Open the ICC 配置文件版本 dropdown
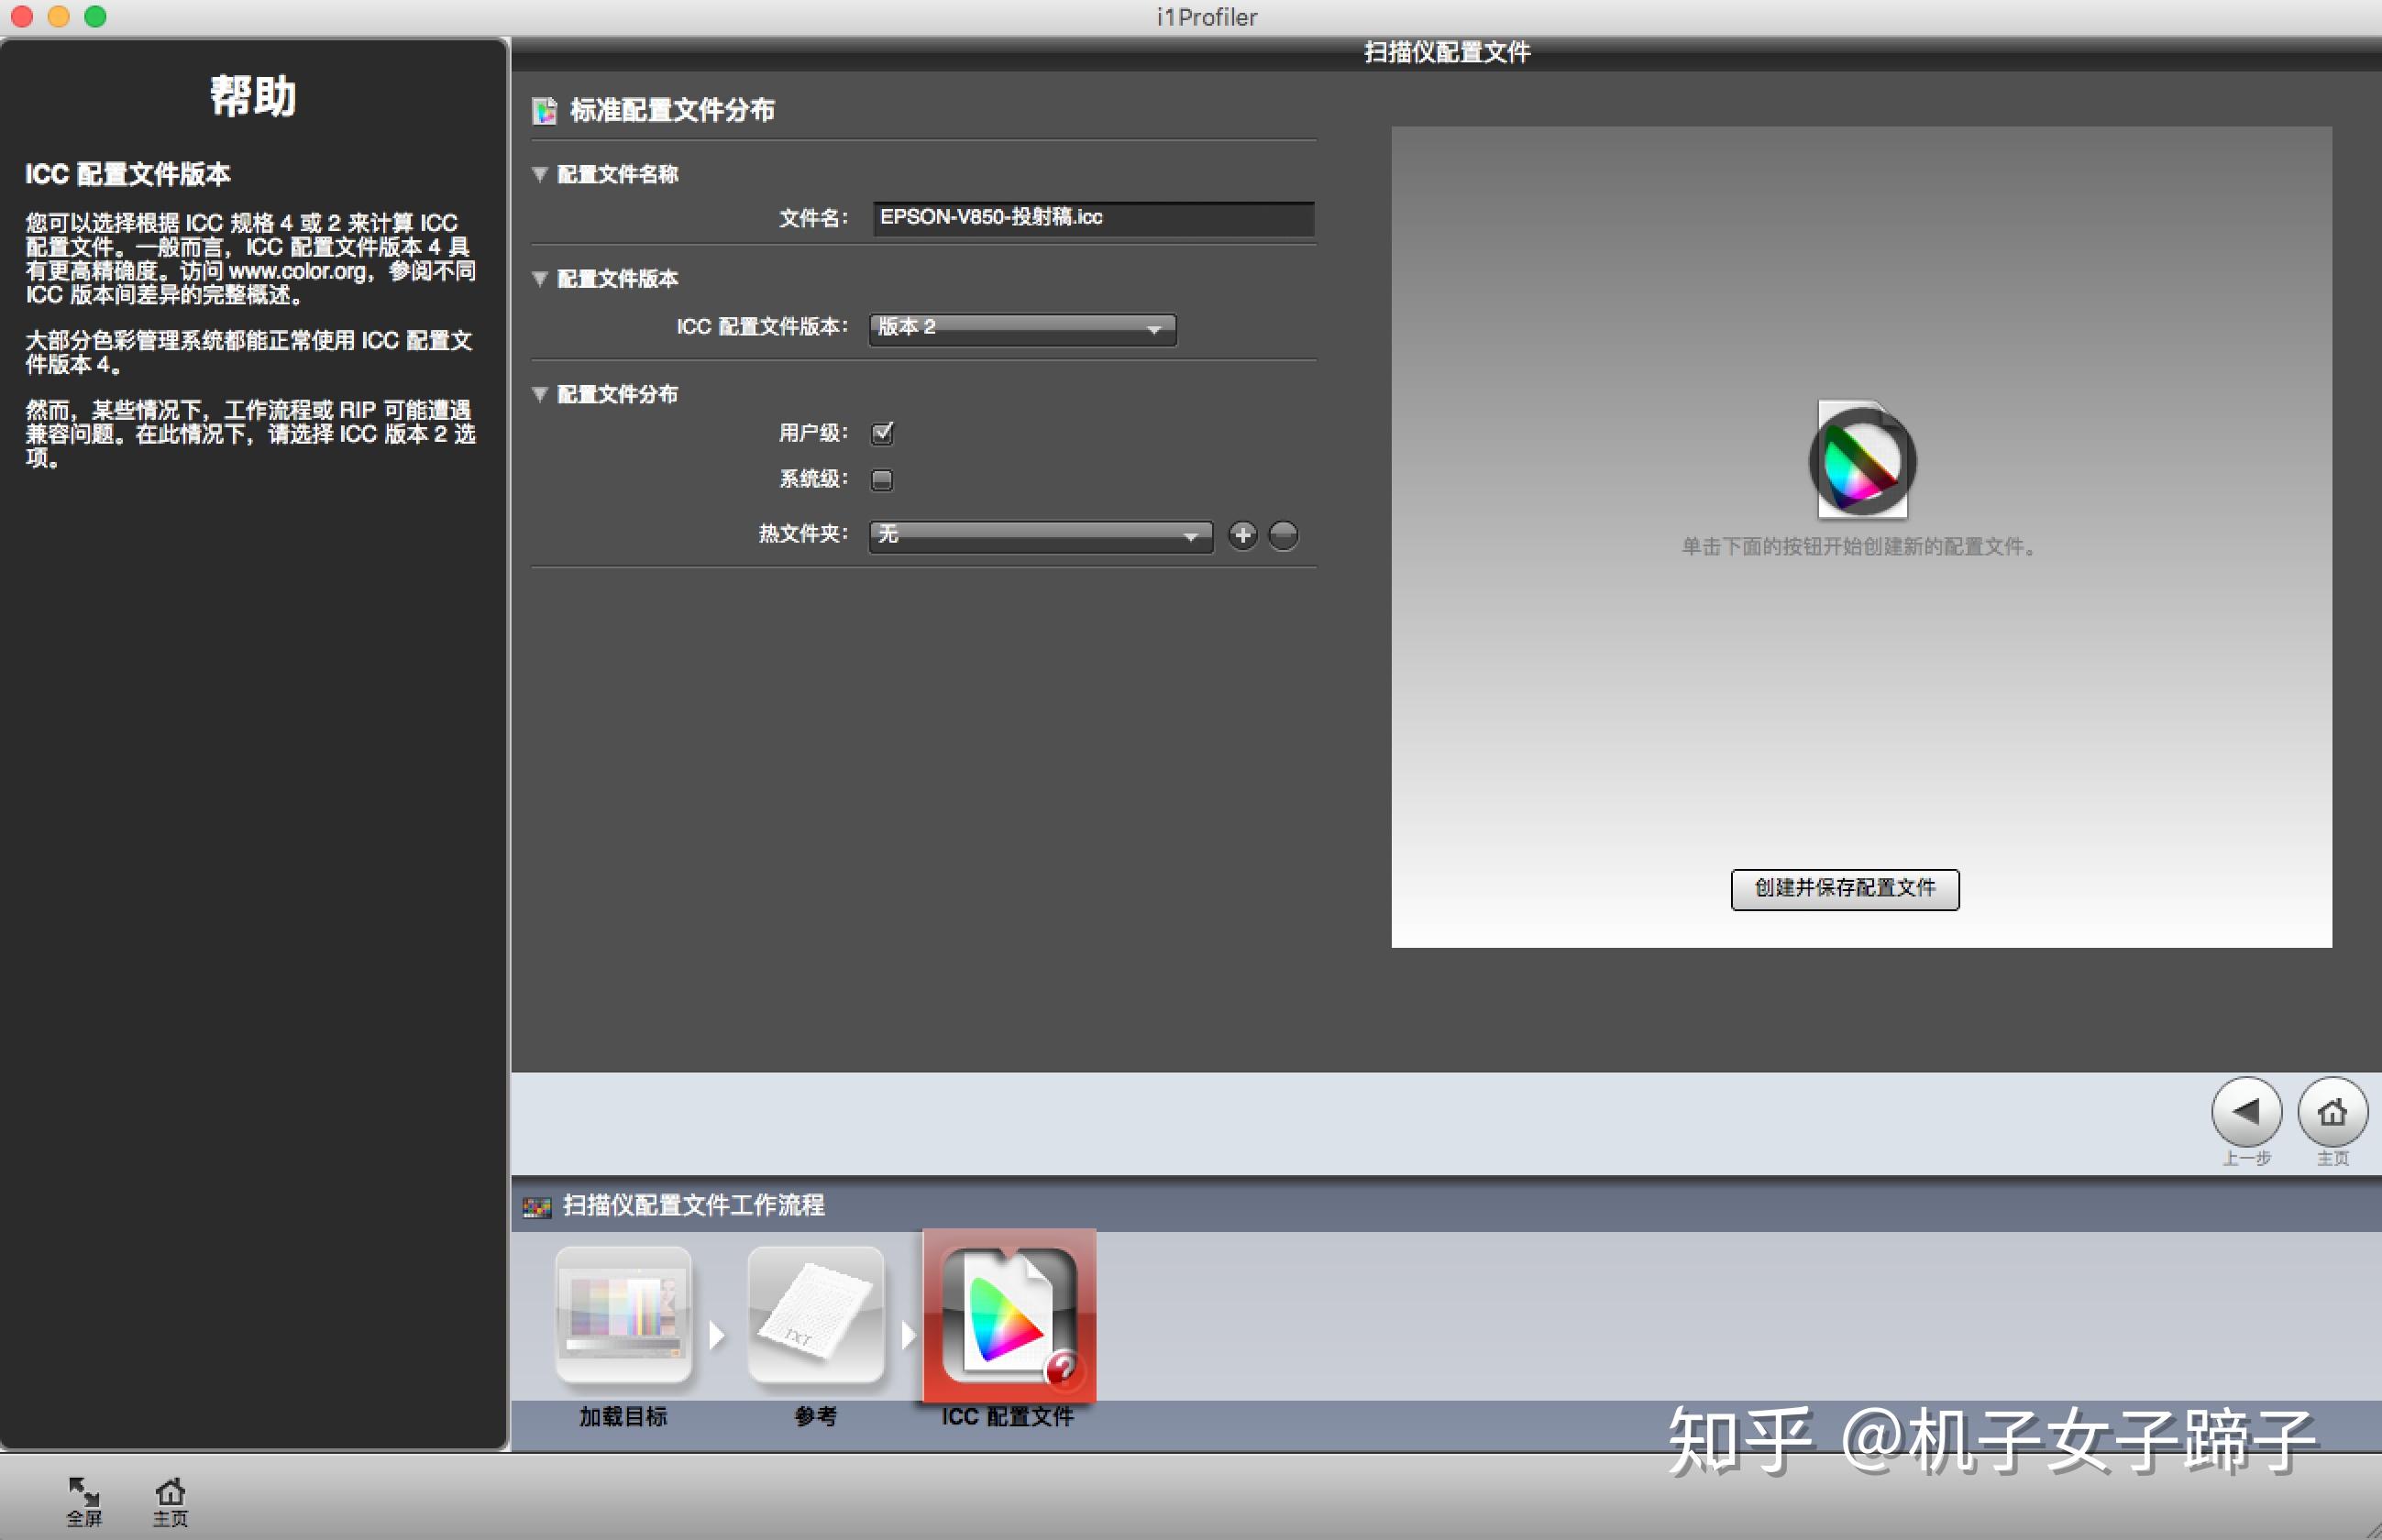2382x1540 pixels. (x=1022, y=328)
